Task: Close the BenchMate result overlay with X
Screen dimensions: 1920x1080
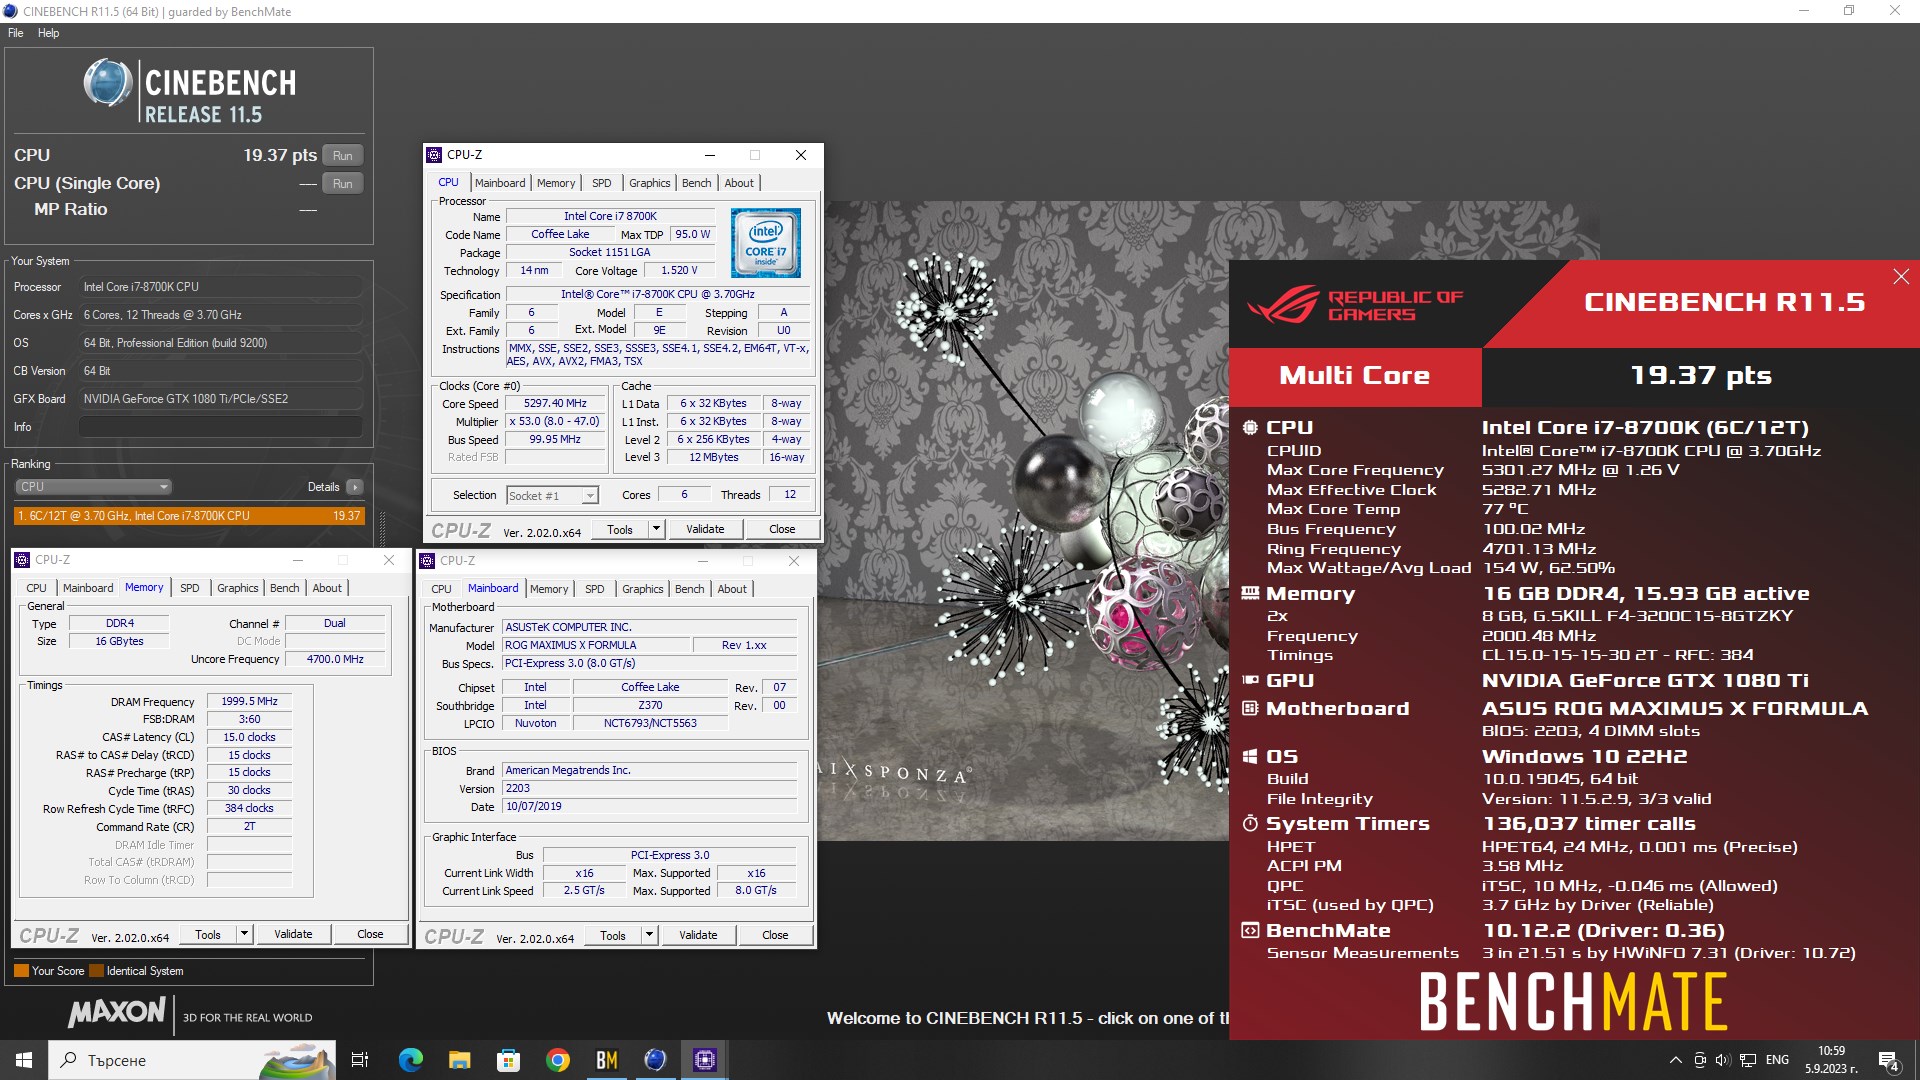Action: (x=1901, y=277)
